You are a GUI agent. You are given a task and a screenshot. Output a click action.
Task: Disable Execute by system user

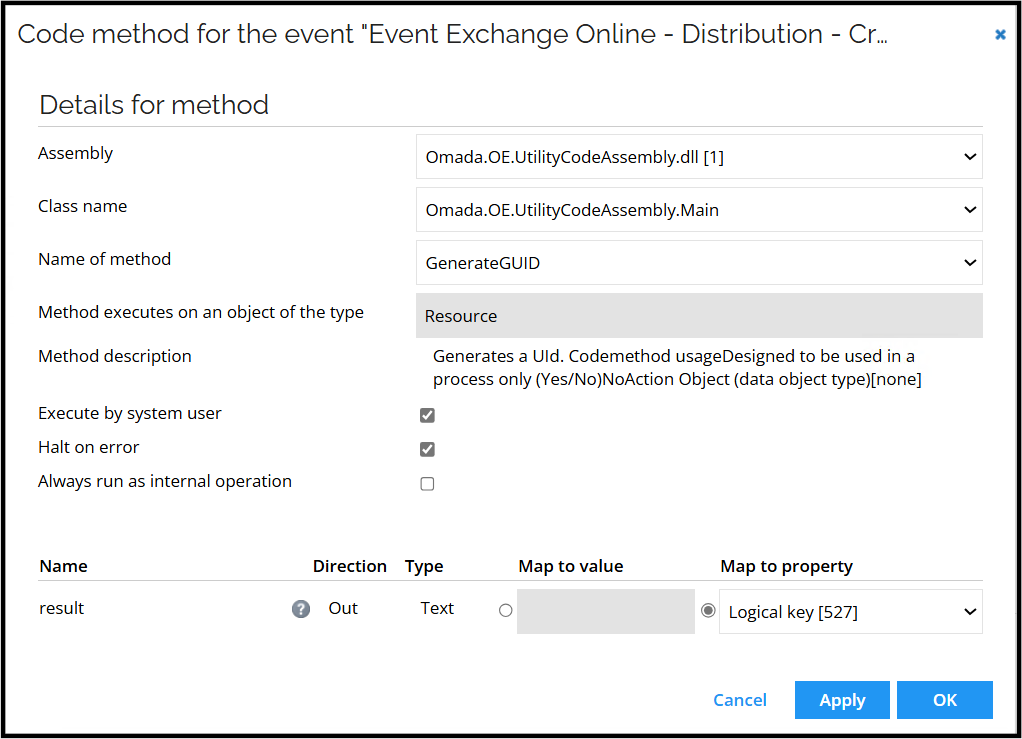coord(427,414)
